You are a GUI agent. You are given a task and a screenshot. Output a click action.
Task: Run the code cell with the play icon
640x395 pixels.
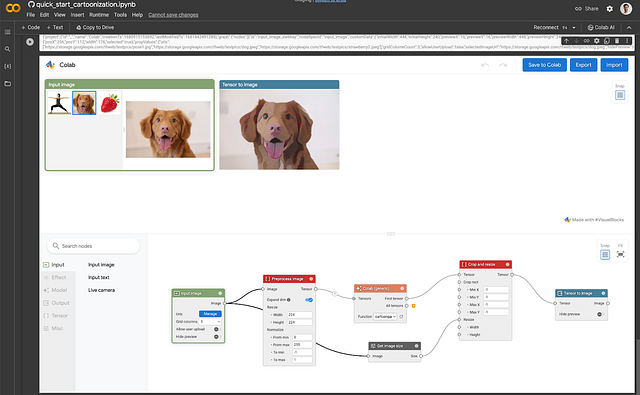[x=30, y=42]
